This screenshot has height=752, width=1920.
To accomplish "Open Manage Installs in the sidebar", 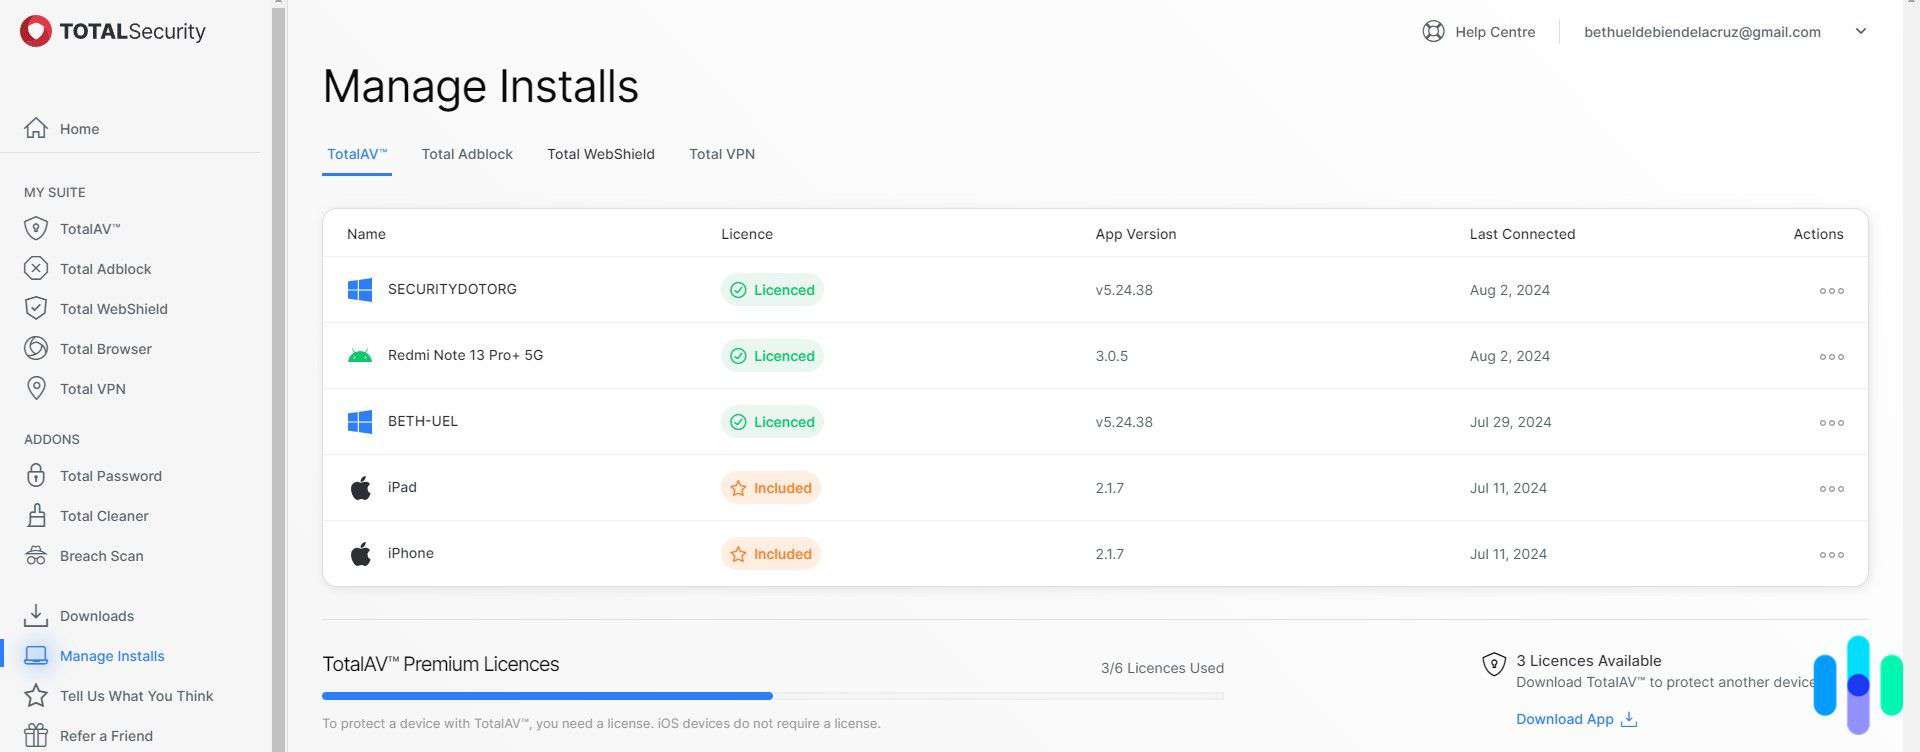I will tap(112, 656).
